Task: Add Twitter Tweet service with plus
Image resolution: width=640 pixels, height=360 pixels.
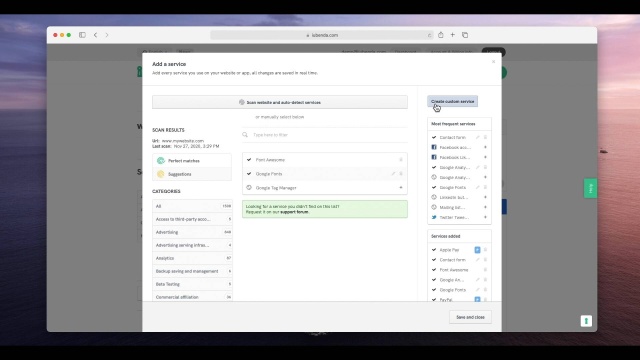Action: pos(485,217)
